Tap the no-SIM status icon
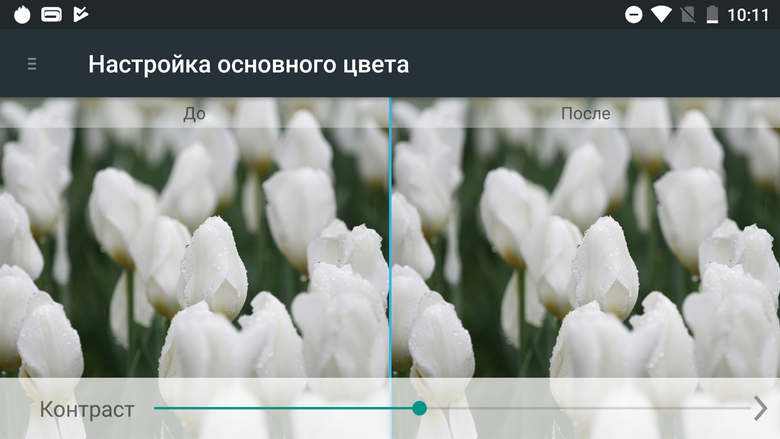 click(x=688, y=15)
